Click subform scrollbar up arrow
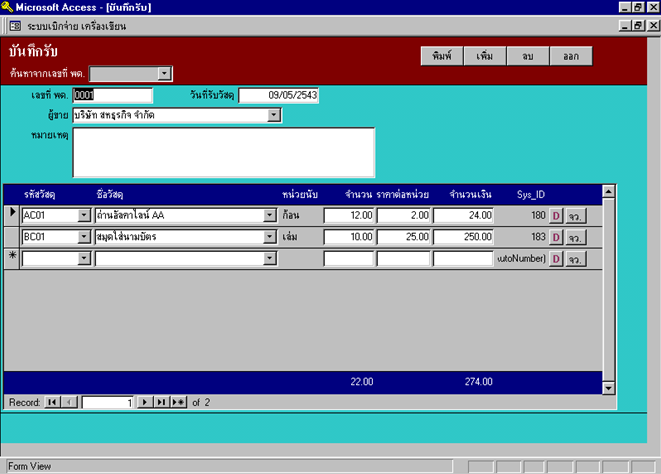 [608, 192]
